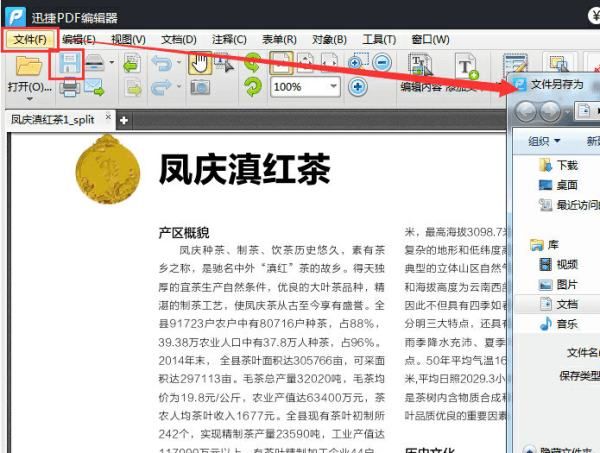Click the Redo arrow icon
This screenshot has width=600, height=453.
[161, 87]
